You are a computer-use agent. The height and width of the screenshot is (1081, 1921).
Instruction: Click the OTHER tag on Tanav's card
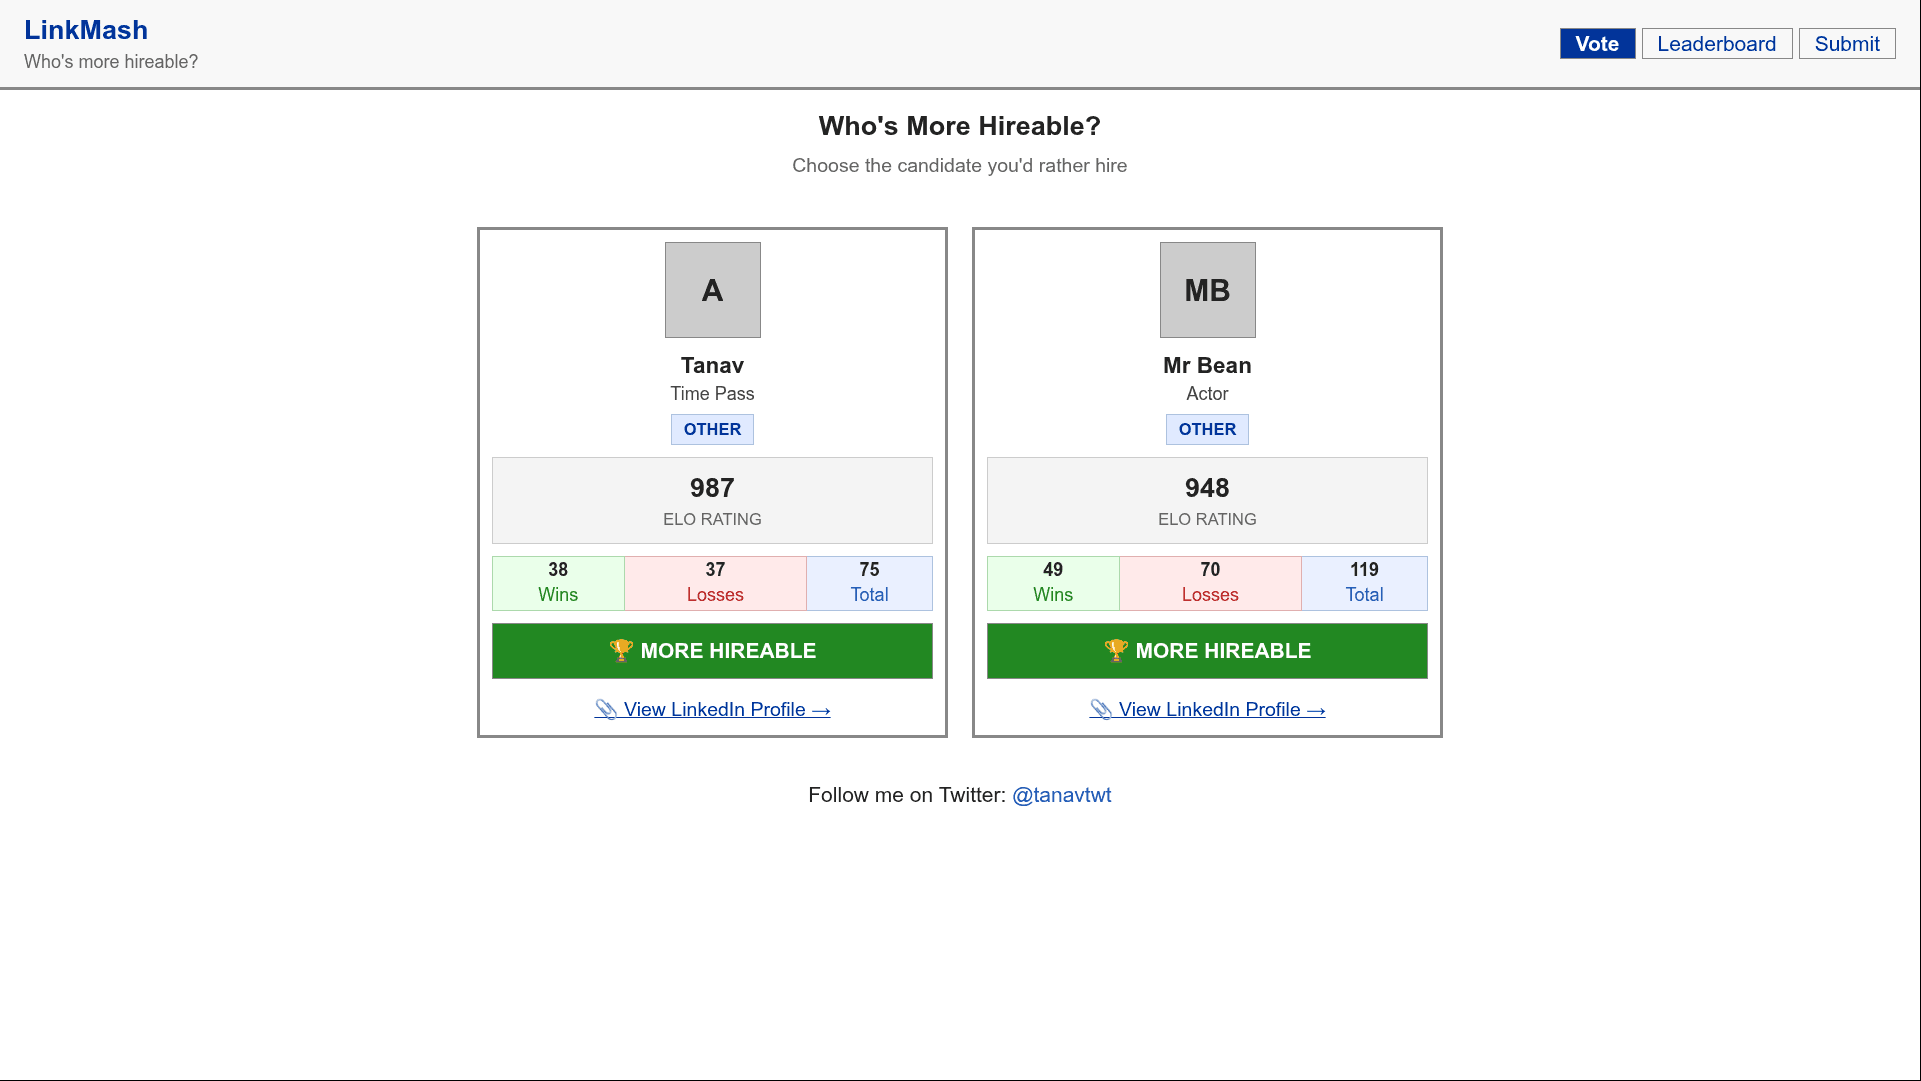pyautogui.click(x=712, y=429)
